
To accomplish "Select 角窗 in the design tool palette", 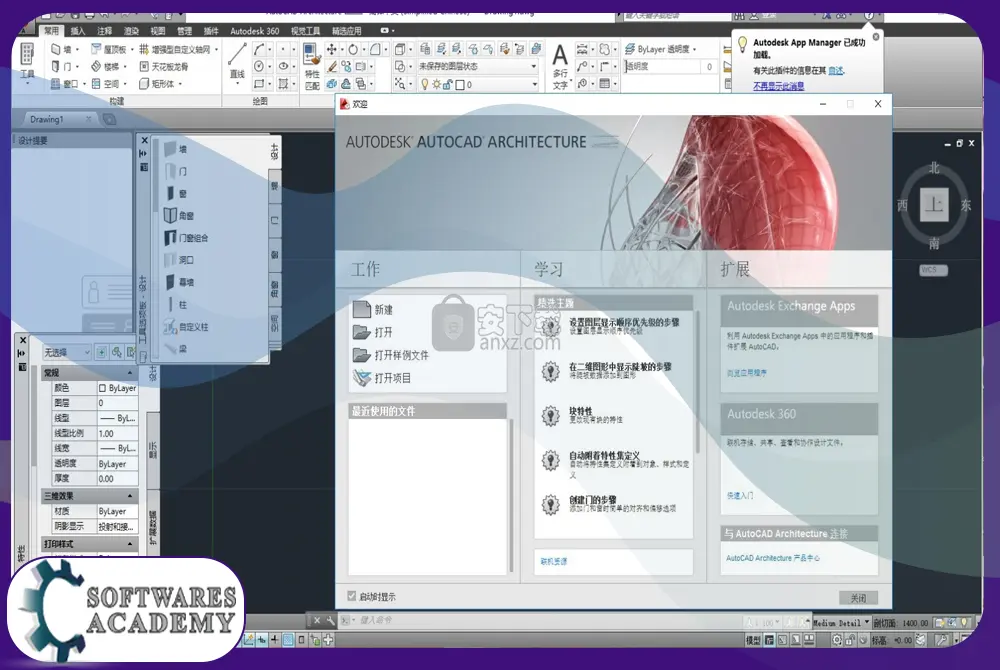I will pos(179,215).
